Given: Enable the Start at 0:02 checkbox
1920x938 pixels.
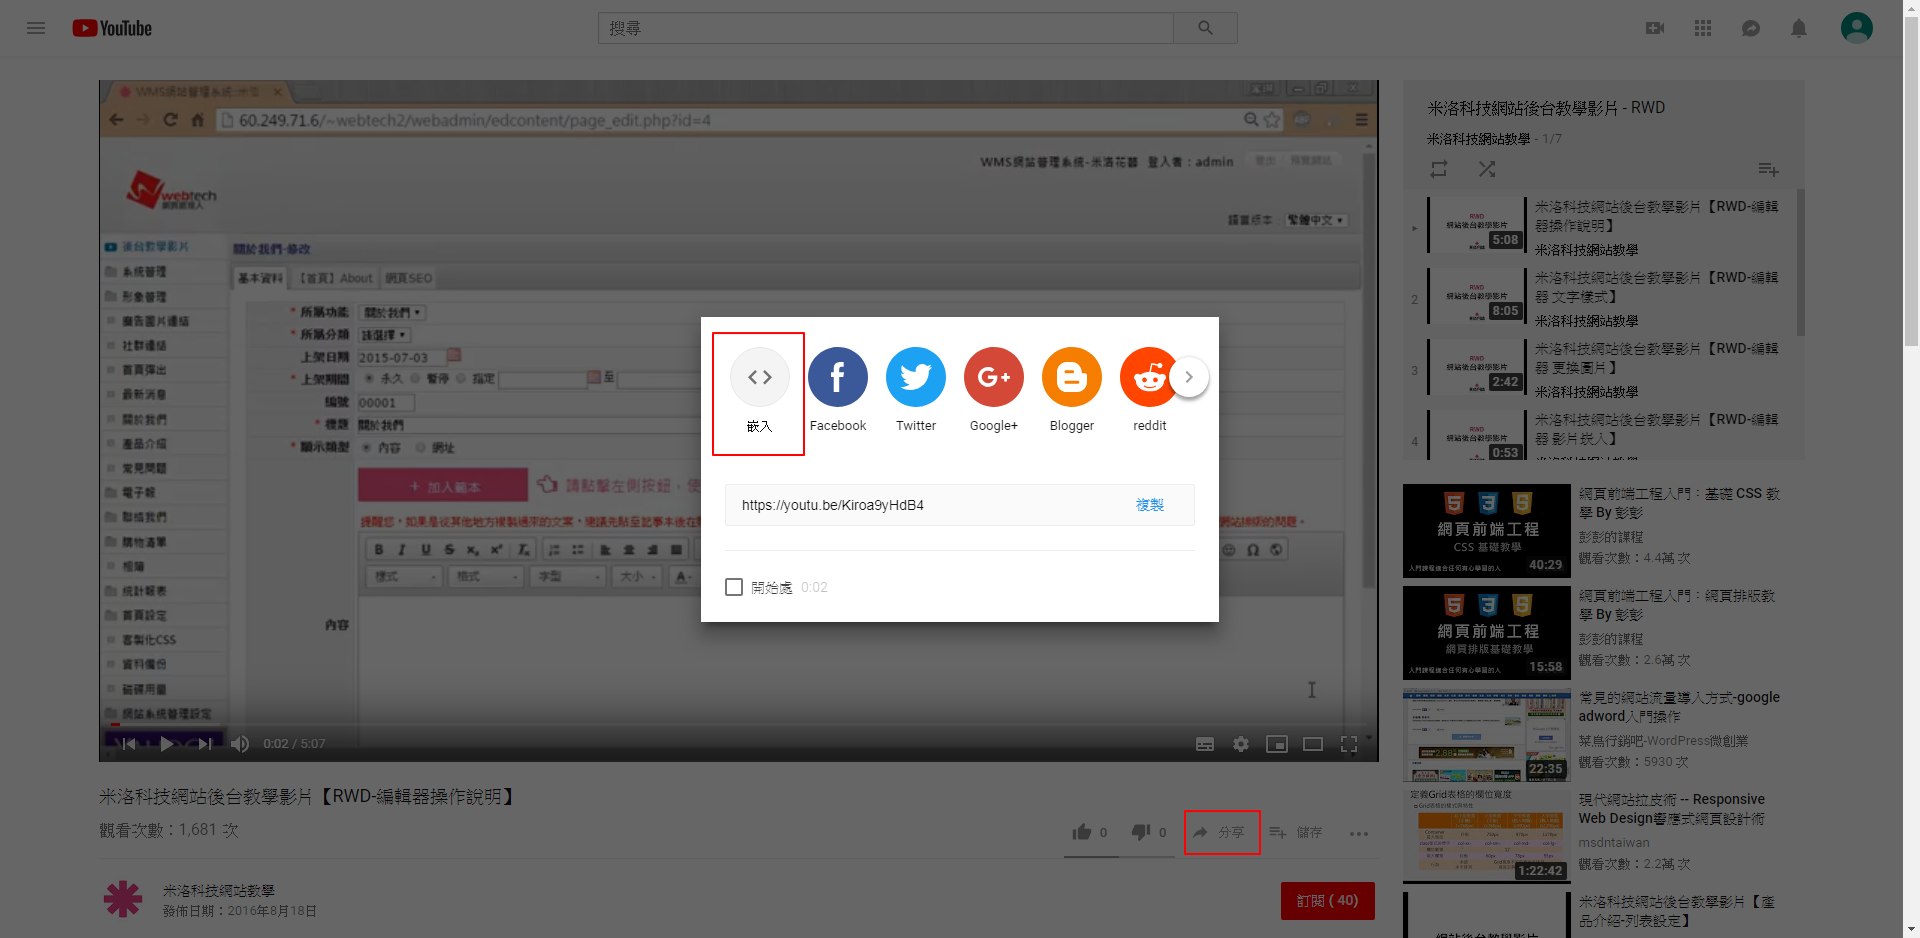Looking at the screenshot, I should 734,587.
